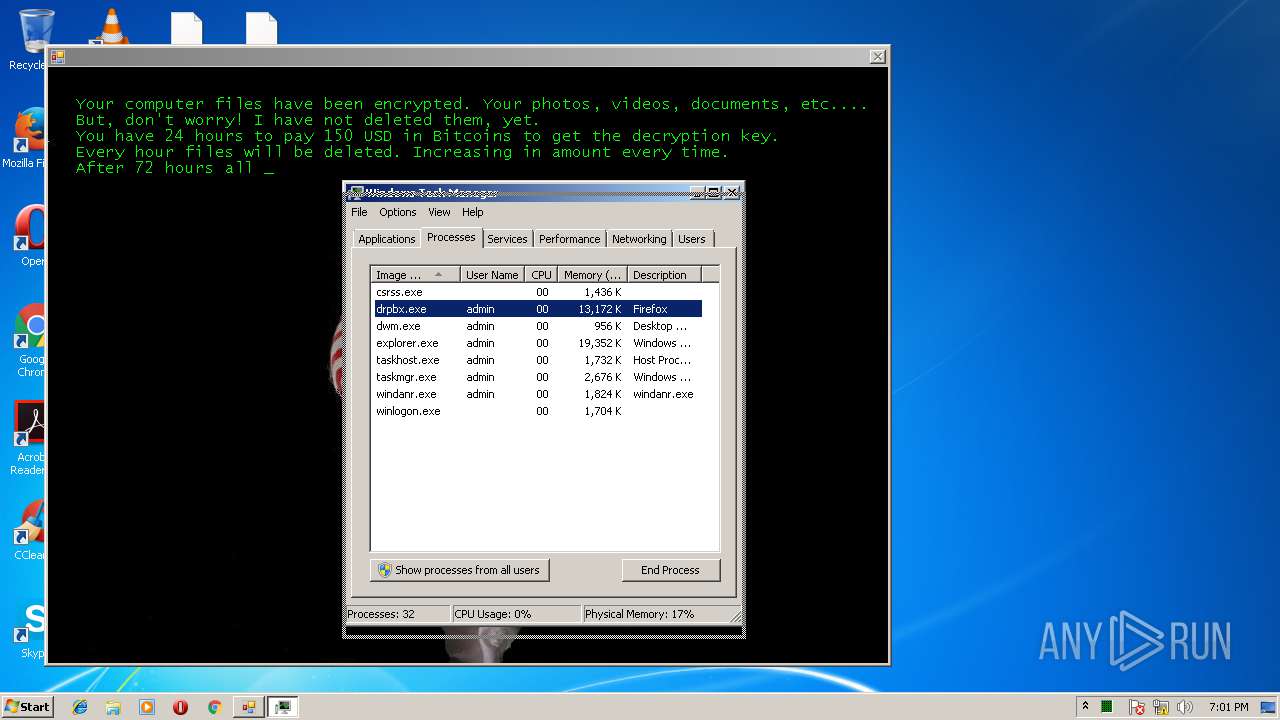
Task: Click Show processes from all users
Action: click(x=460, y=570)
